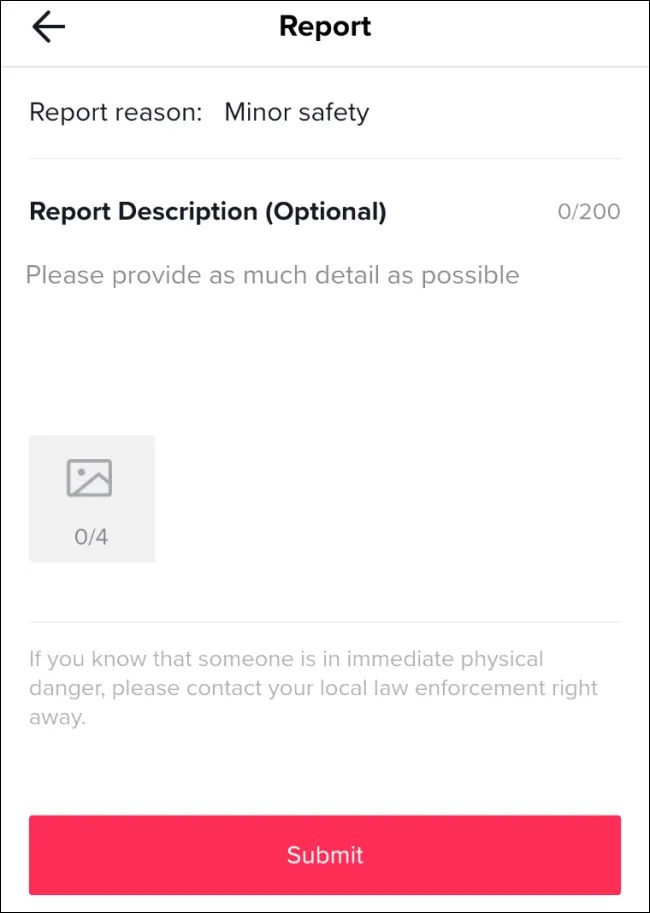Screen dimensions: 650x913
Task: Tap the left-pointing navigation arrow
Action: coord(47,27)
